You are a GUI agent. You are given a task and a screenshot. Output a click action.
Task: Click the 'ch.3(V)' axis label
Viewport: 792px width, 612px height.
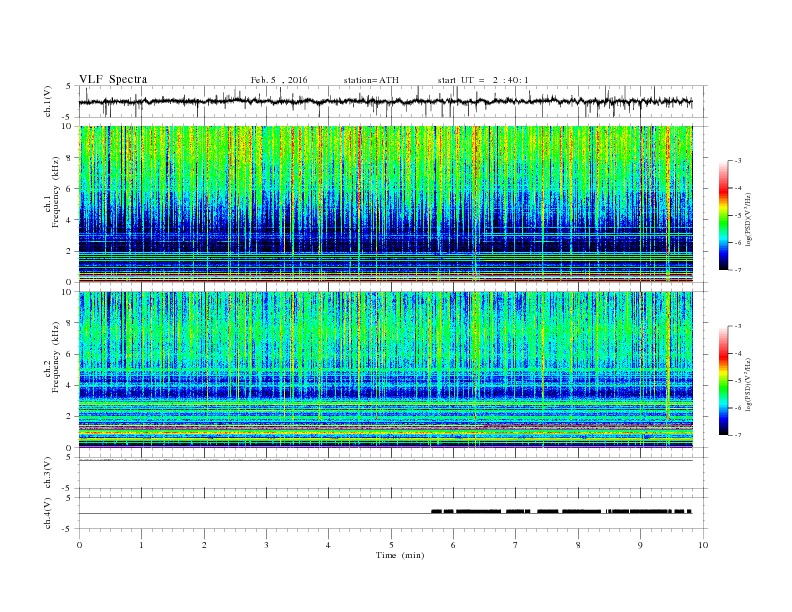[48, 473]
